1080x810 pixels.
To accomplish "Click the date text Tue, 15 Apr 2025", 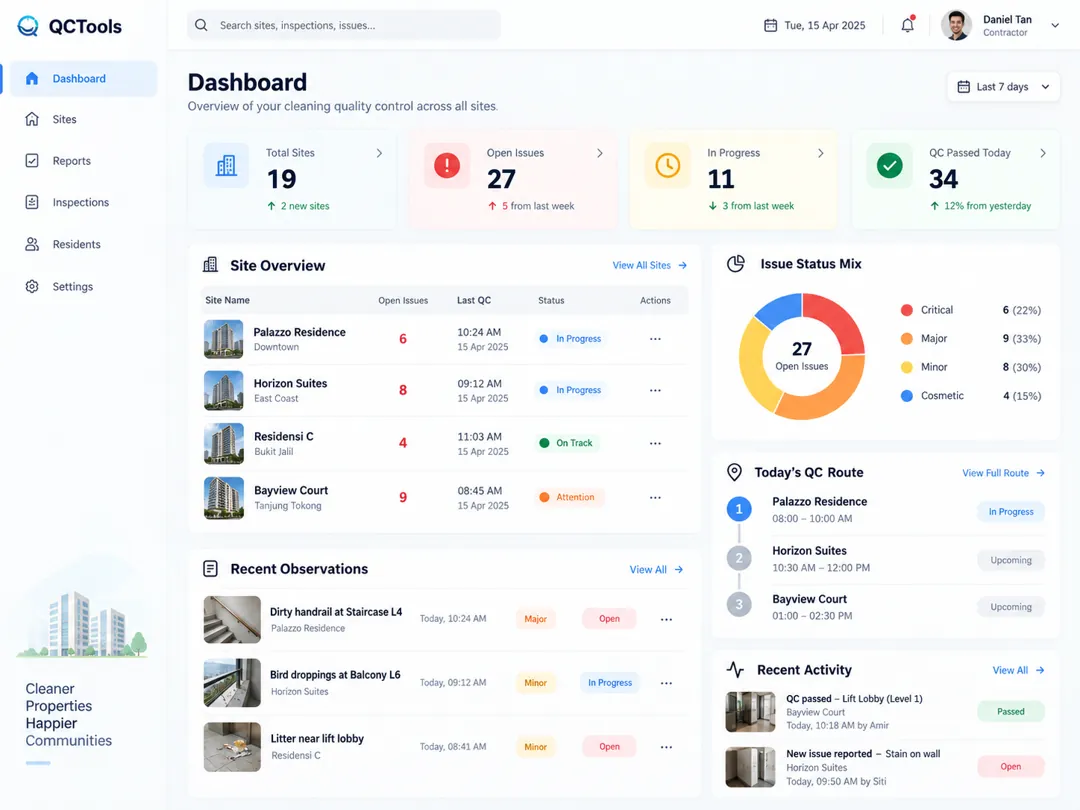I will [x=824, y=25].
